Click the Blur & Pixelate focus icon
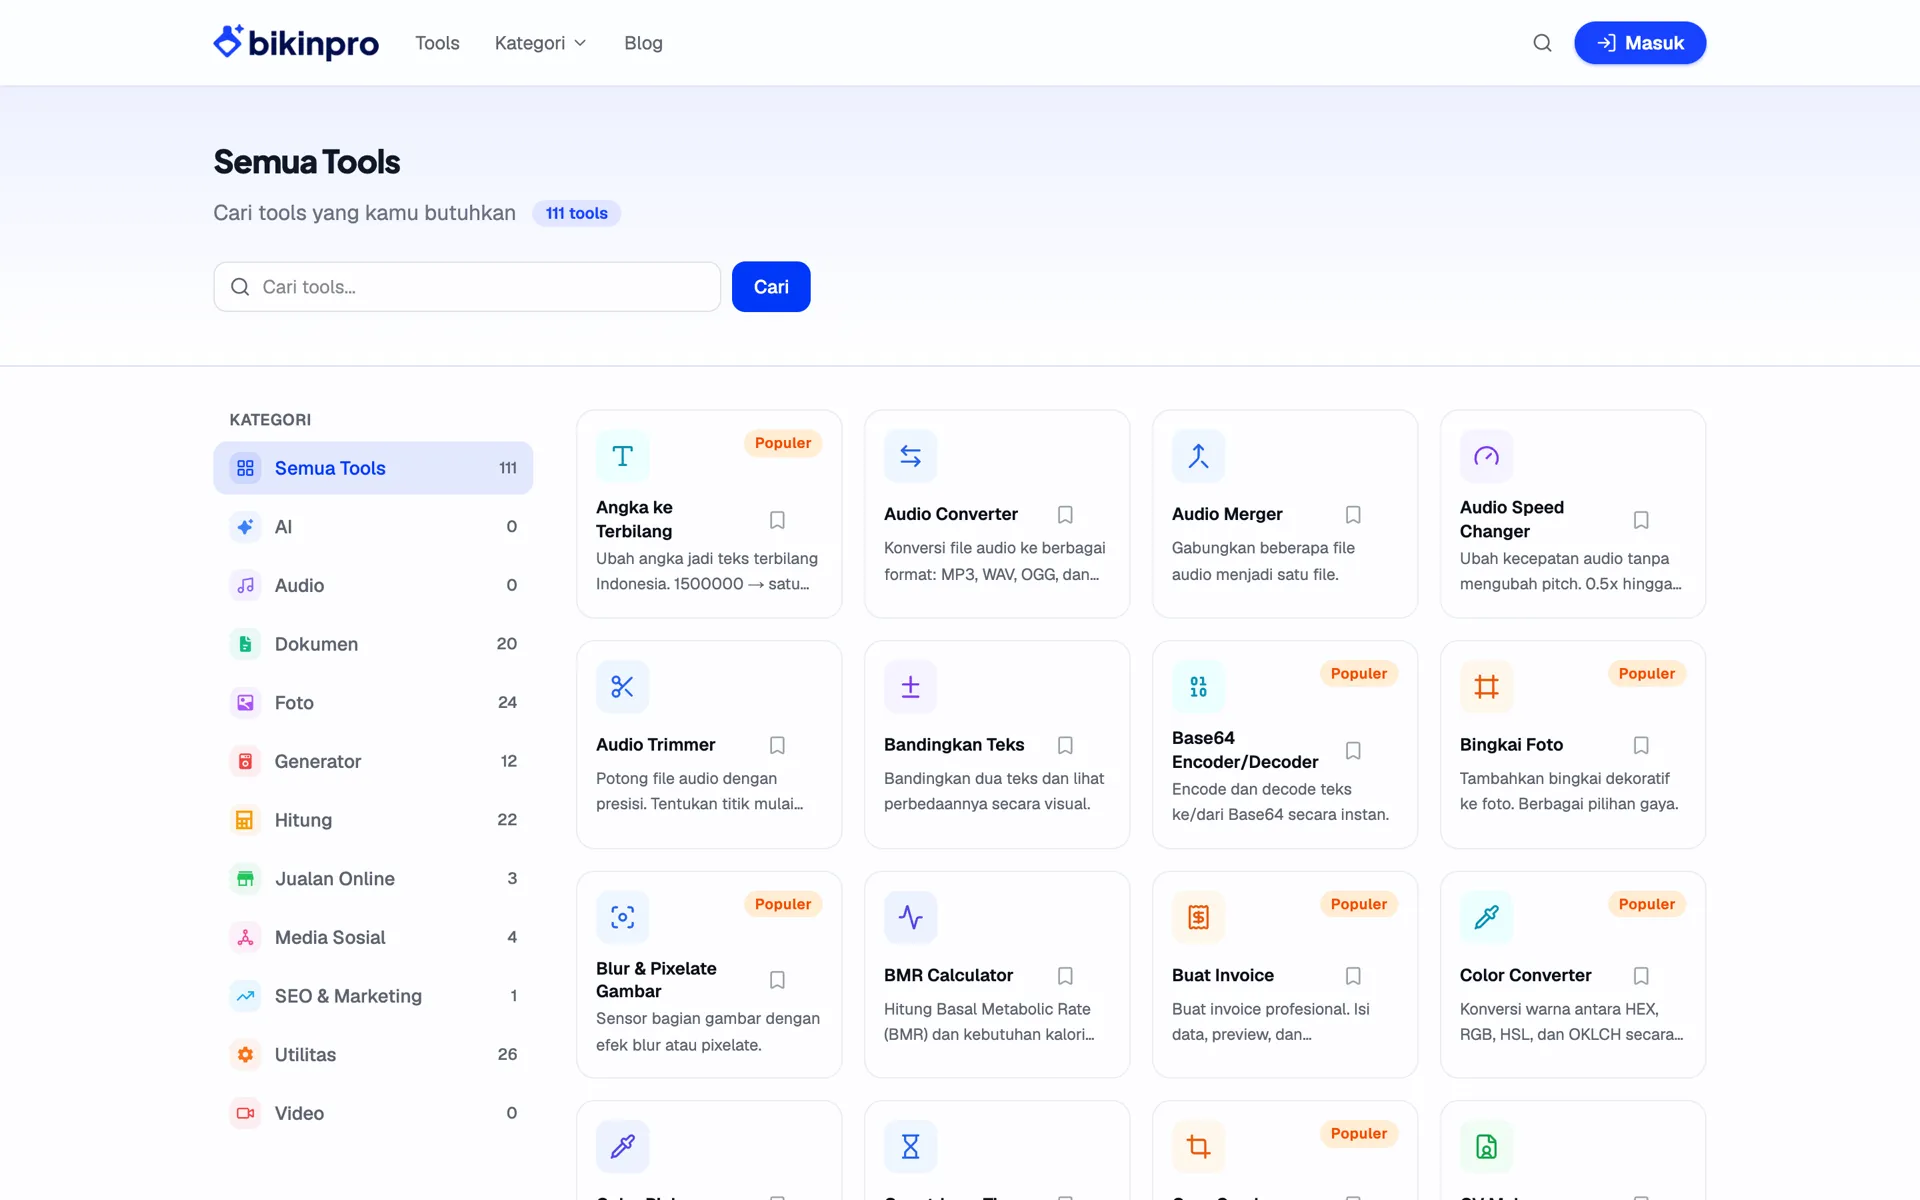 (x=622, y=917)
